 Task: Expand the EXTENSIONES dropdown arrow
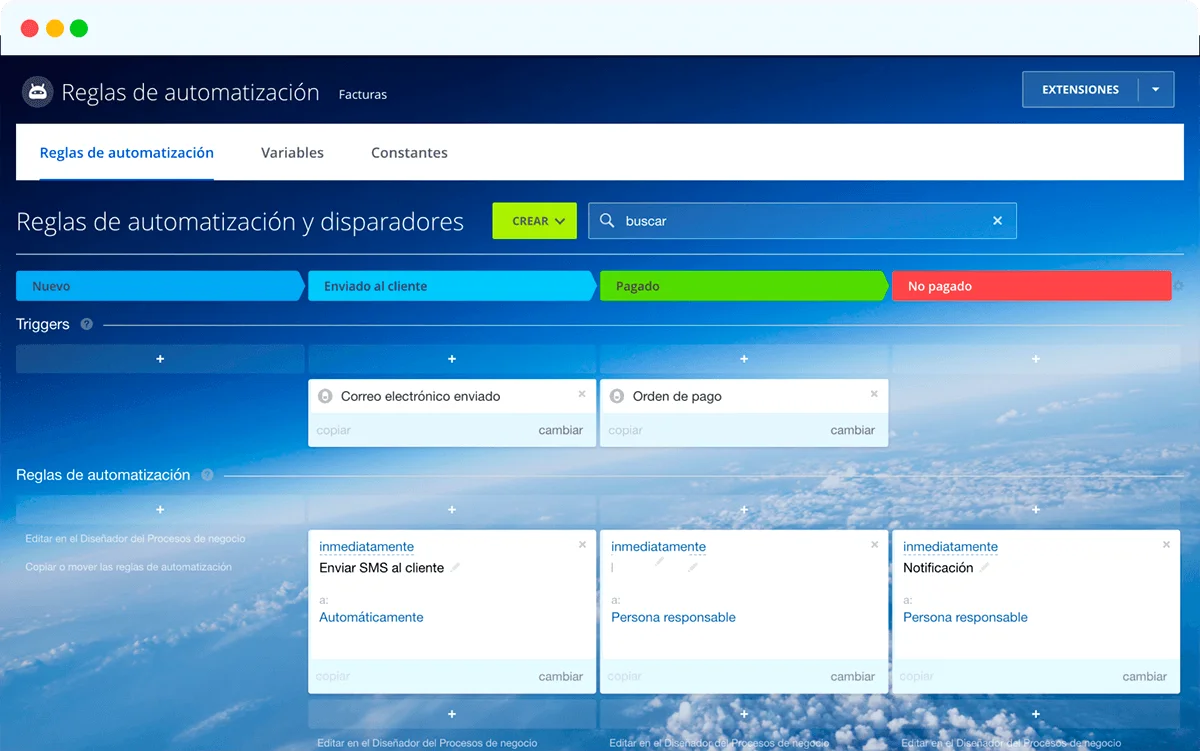(x=1155, y=90)
